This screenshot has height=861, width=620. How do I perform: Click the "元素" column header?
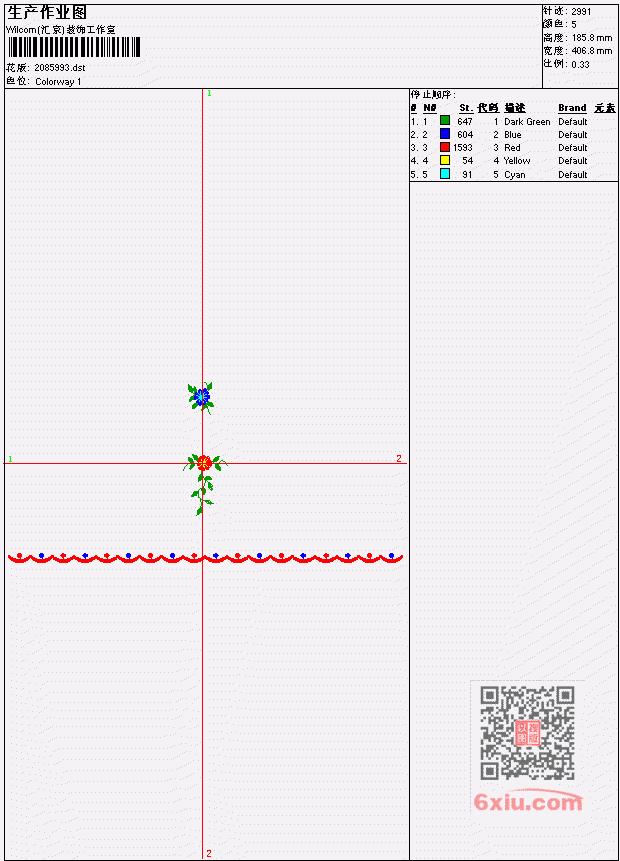click(605, 108)
